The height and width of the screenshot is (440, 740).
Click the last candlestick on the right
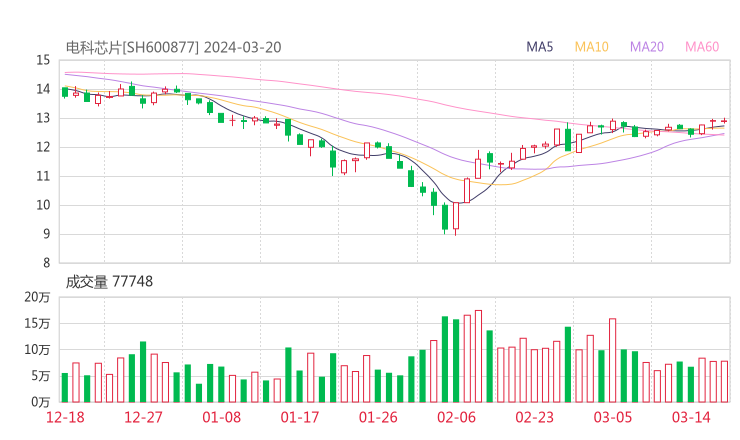724,121
